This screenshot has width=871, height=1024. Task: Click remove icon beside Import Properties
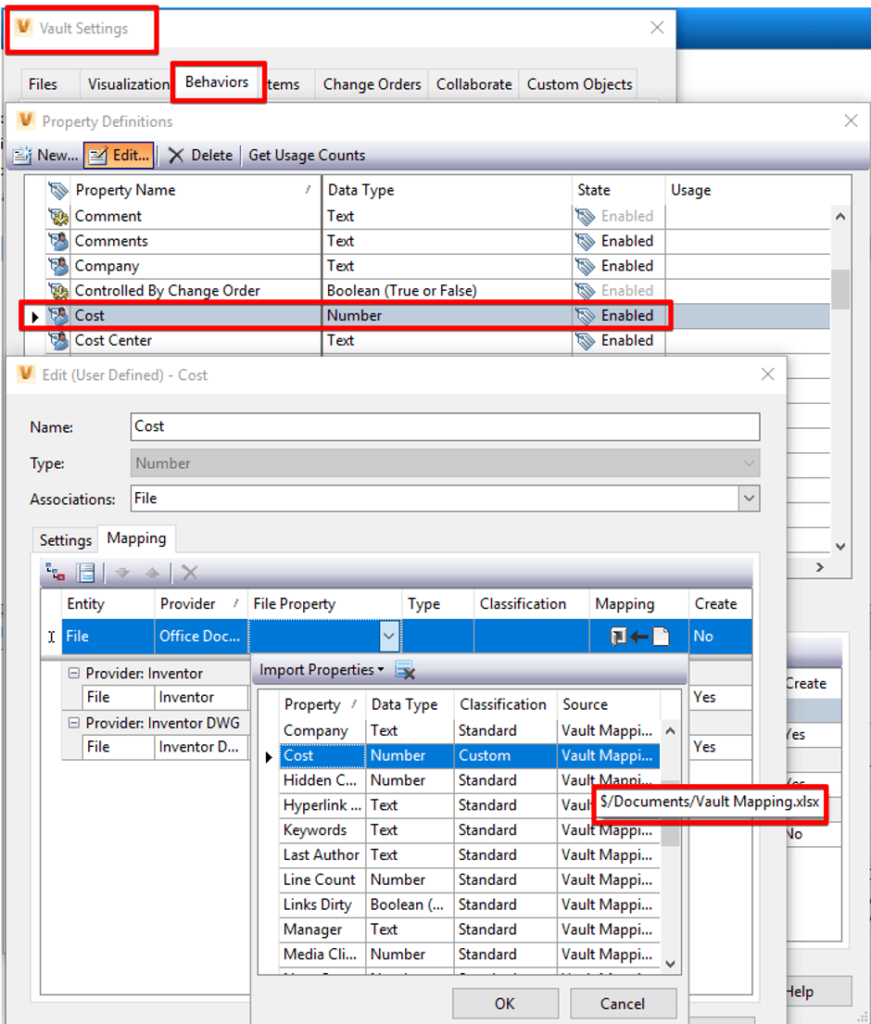click(x=405, y=670)
